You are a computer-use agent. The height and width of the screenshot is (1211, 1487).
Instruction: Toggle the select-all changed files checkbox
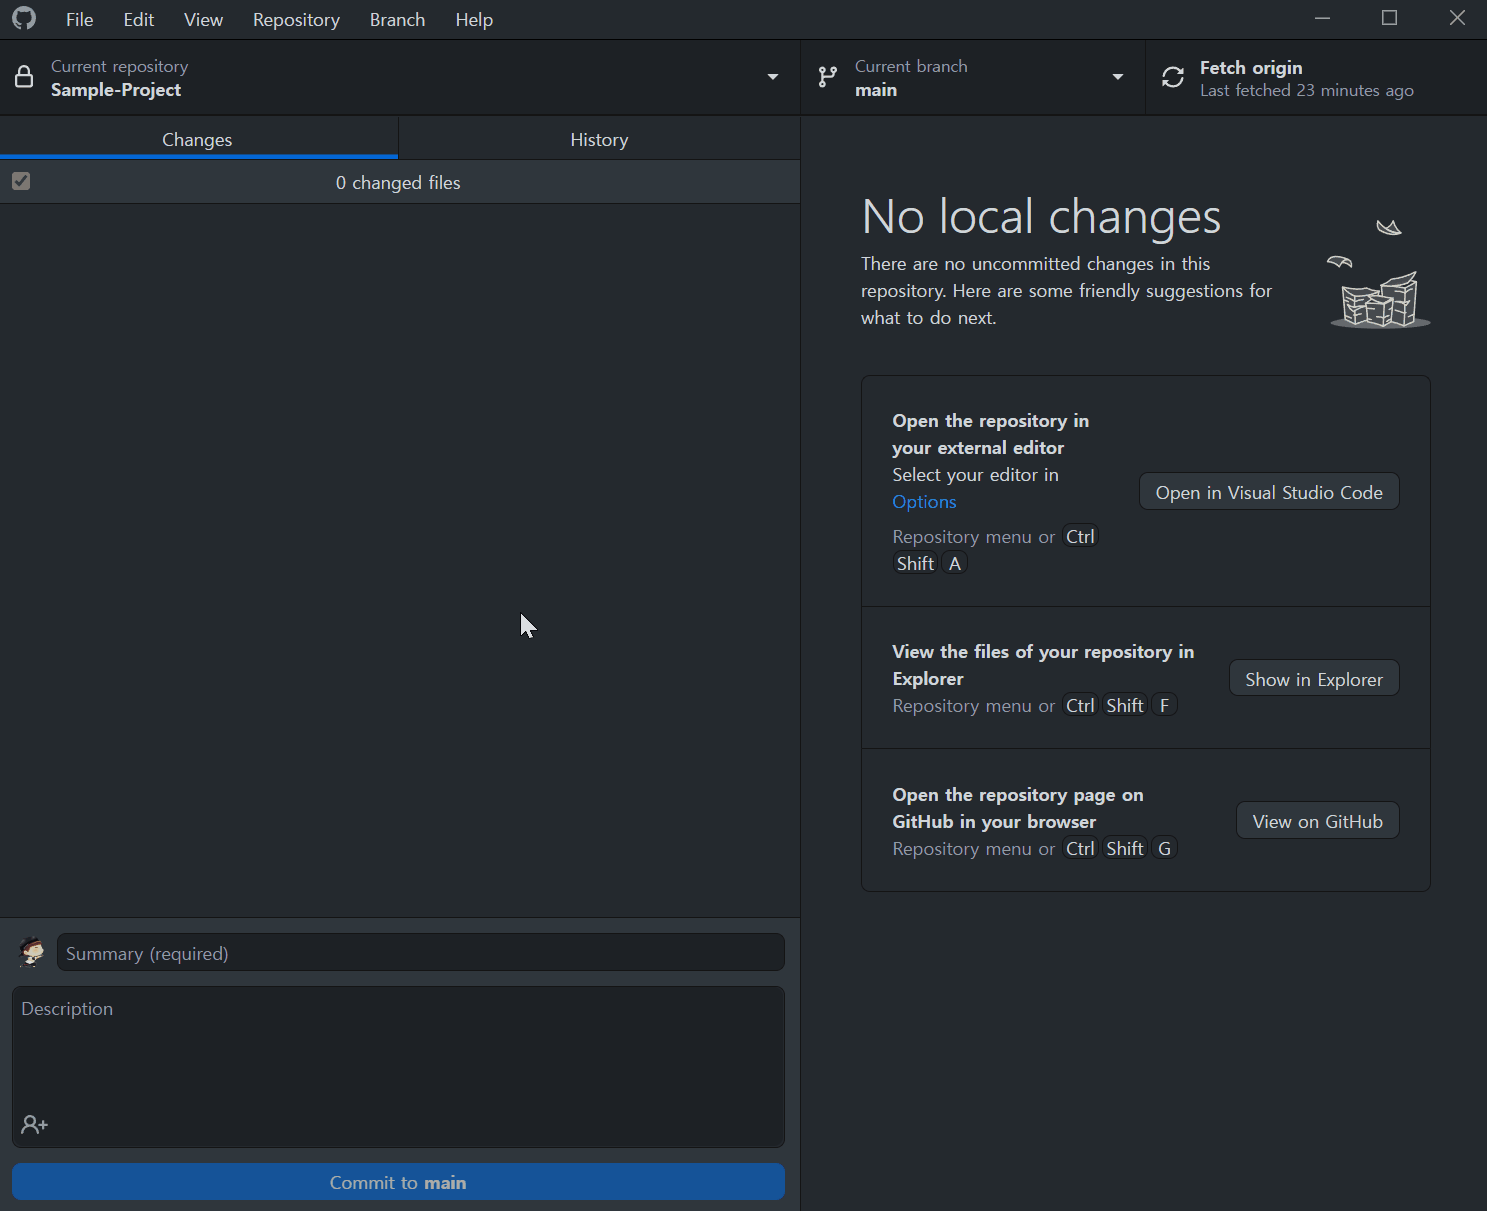[x=21, y=181]
